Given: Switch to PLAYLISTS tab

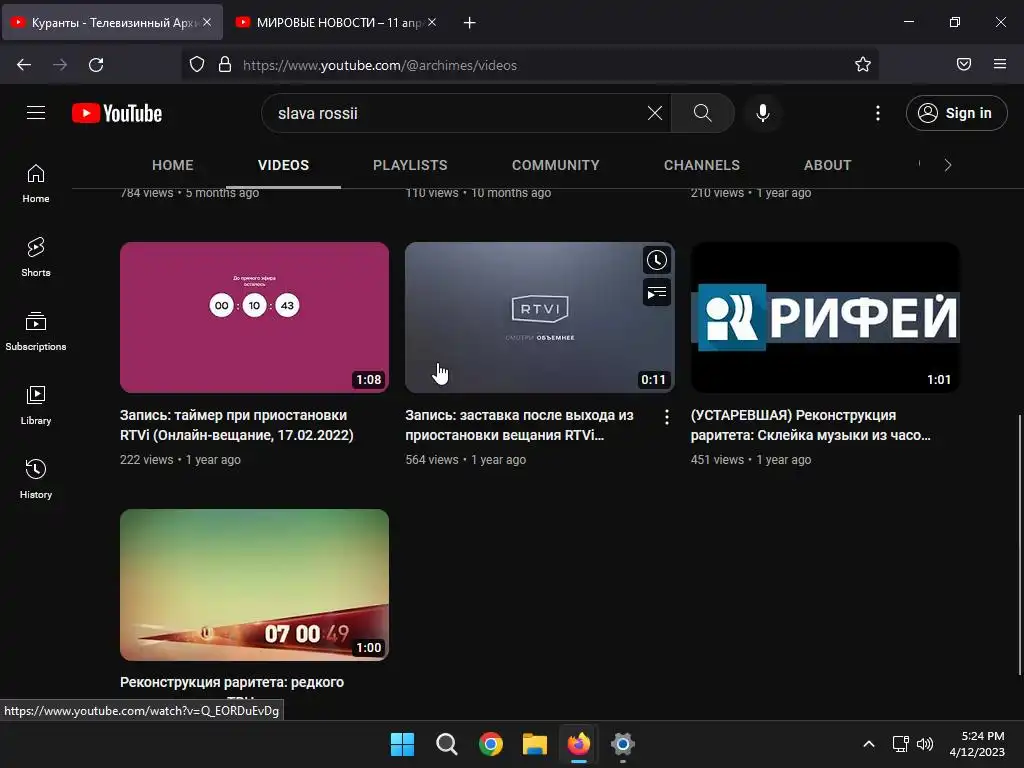Looking at the screenshot, I should (x=410, y=165).
